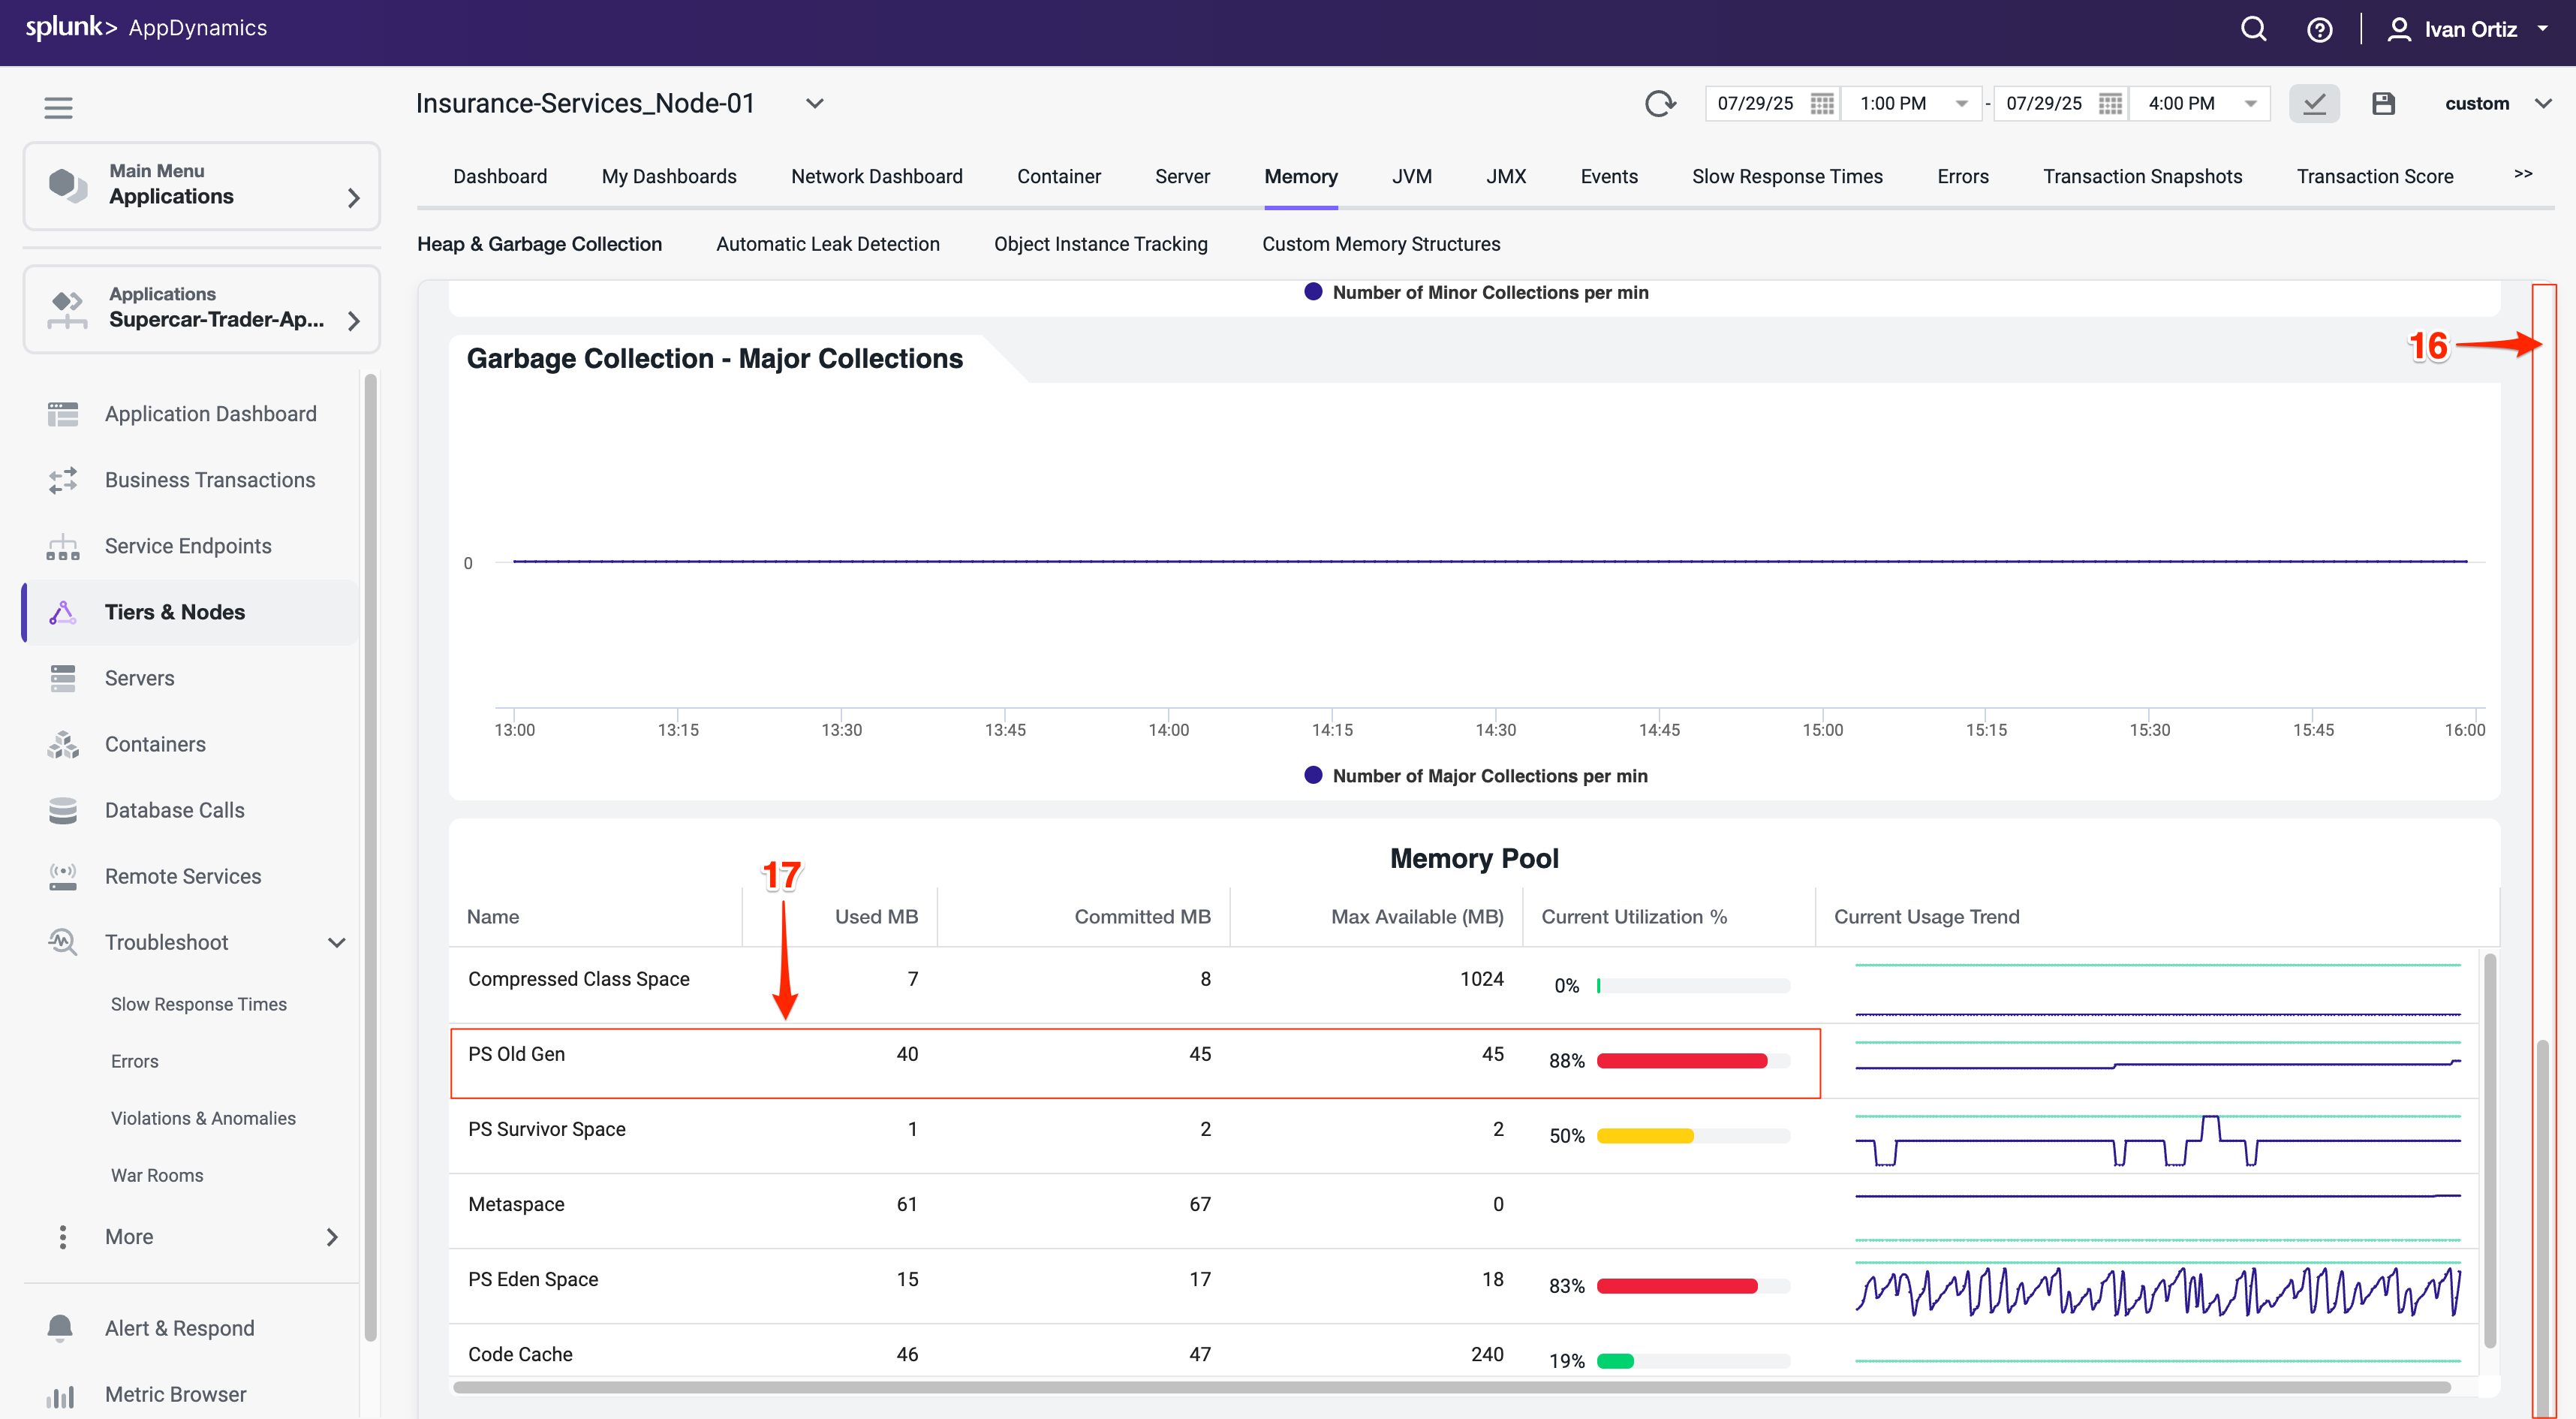Click the Alert & Respond bell icon
This screenshot has height=1419, width=2576.
[x=60, y=1328]
